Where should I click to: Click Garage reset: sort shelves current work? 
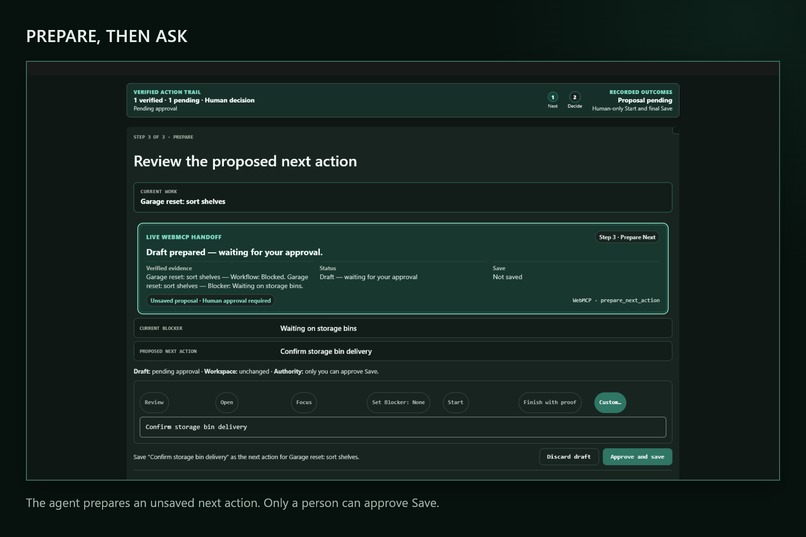(402, 197)
